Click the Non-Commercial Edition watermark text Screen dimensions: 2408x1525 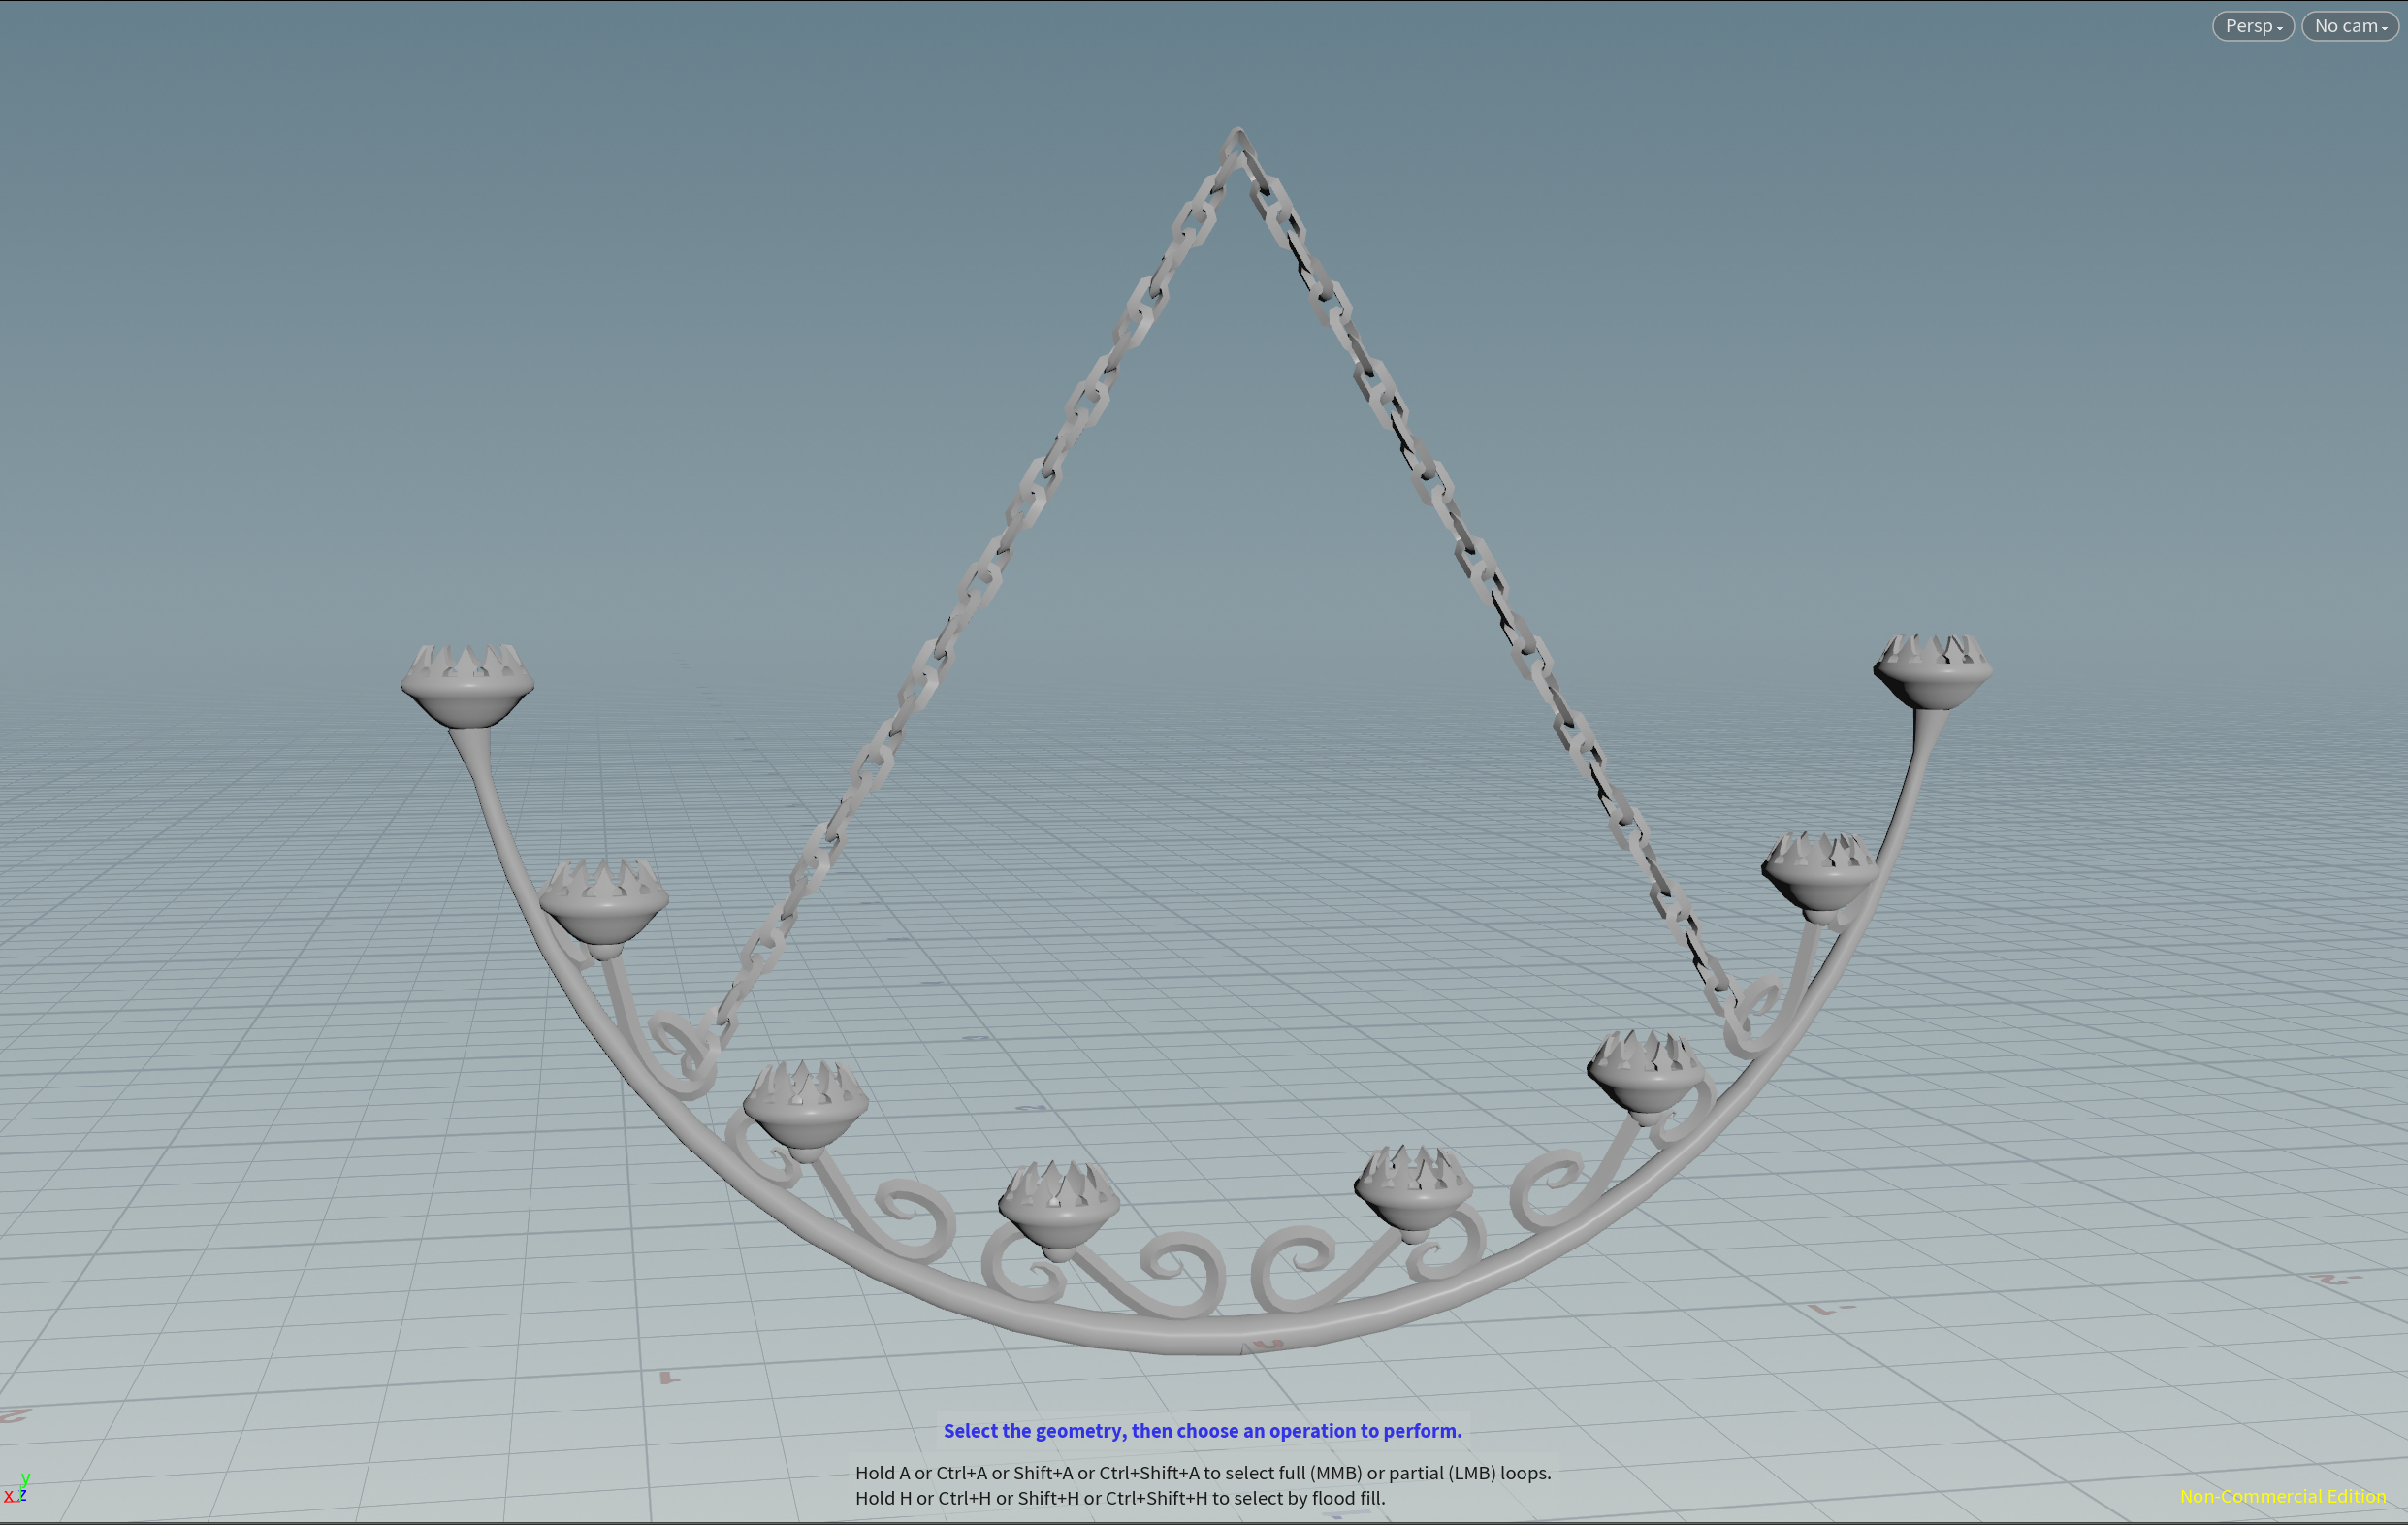tap(2282, 1496)
